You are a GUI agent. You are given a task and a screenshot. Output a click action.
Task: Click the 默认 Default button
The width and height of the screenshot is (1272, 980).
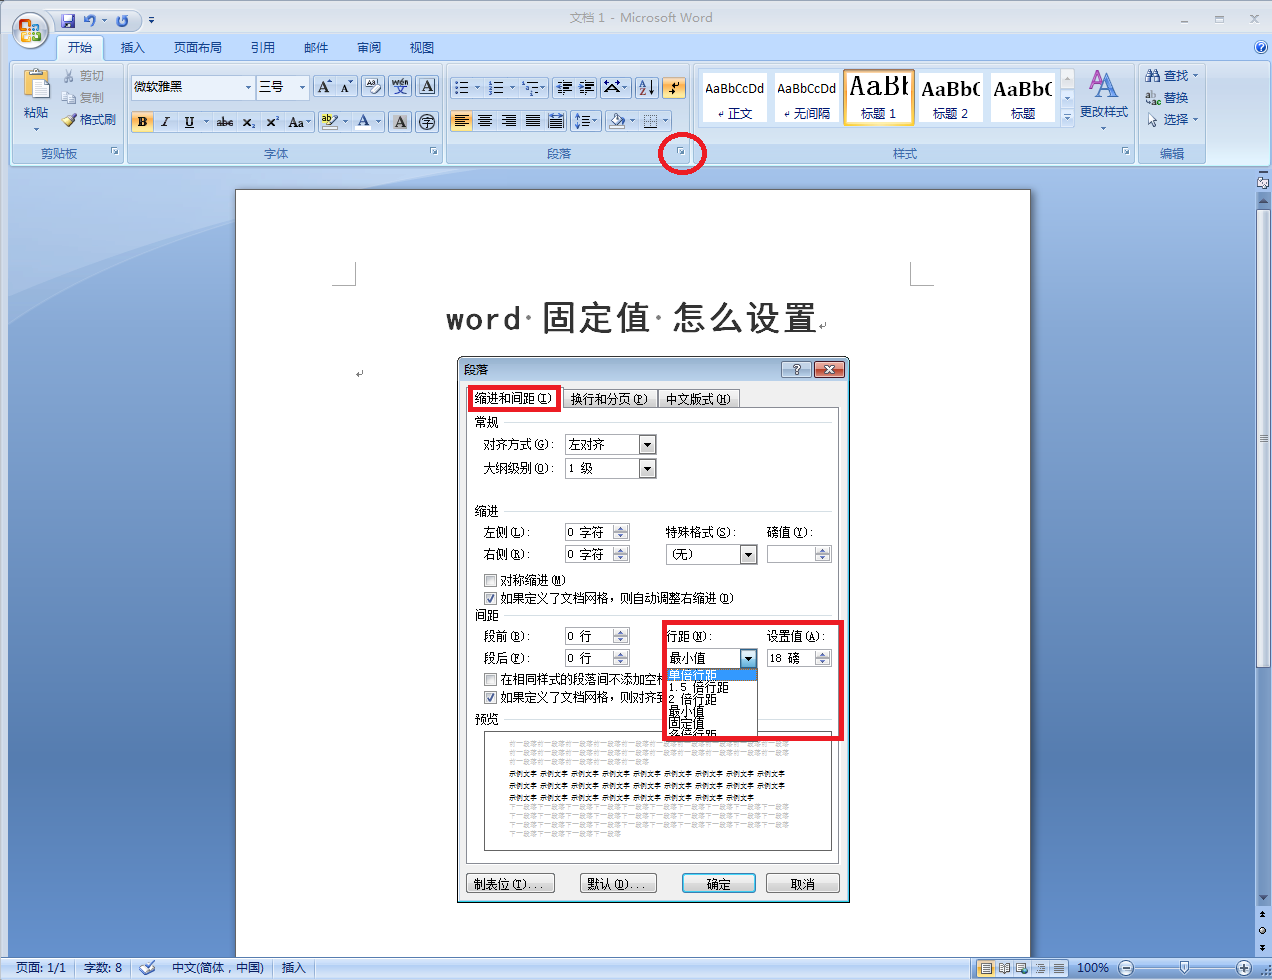point(618,884)
